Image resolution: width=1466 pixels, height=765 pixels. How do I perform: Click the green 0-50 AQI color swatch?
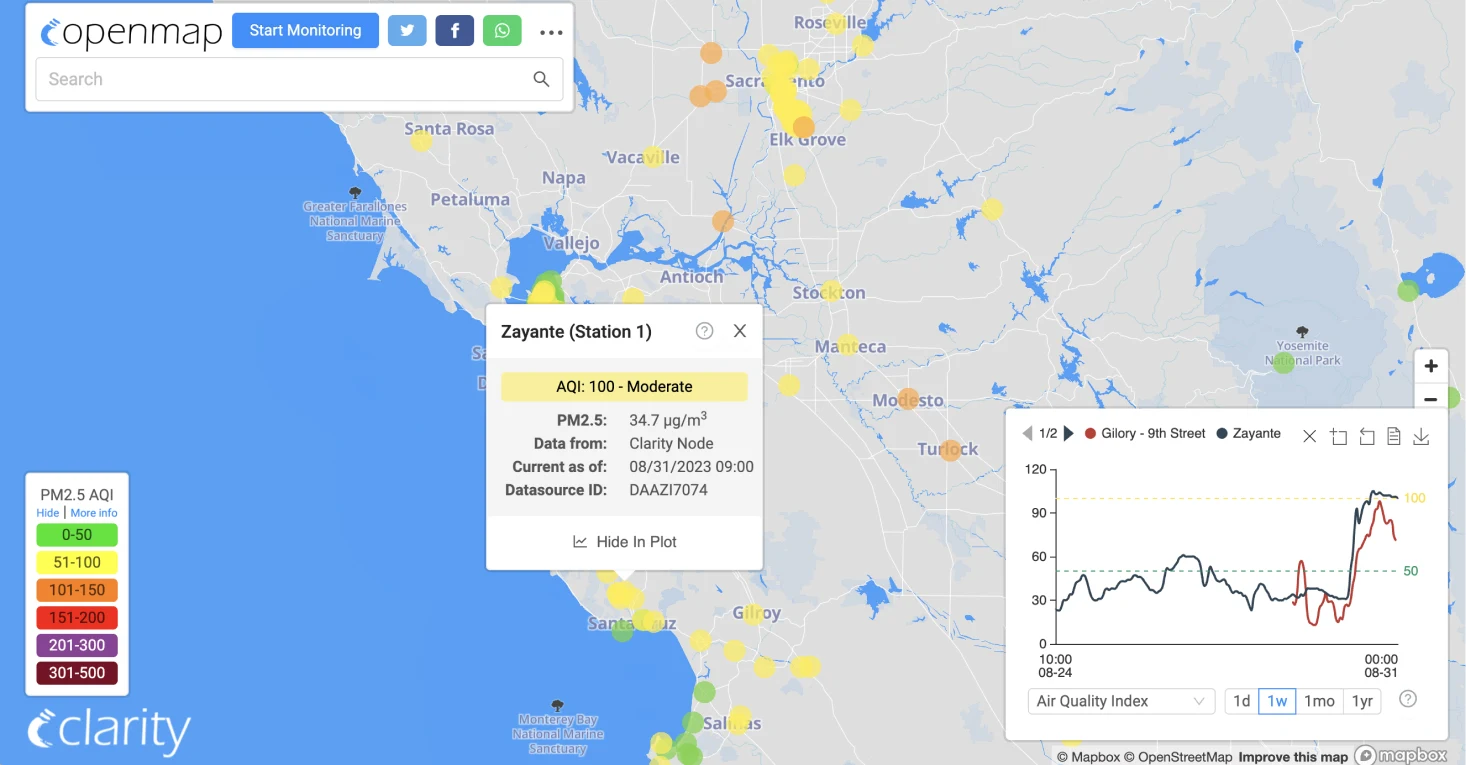77,534
